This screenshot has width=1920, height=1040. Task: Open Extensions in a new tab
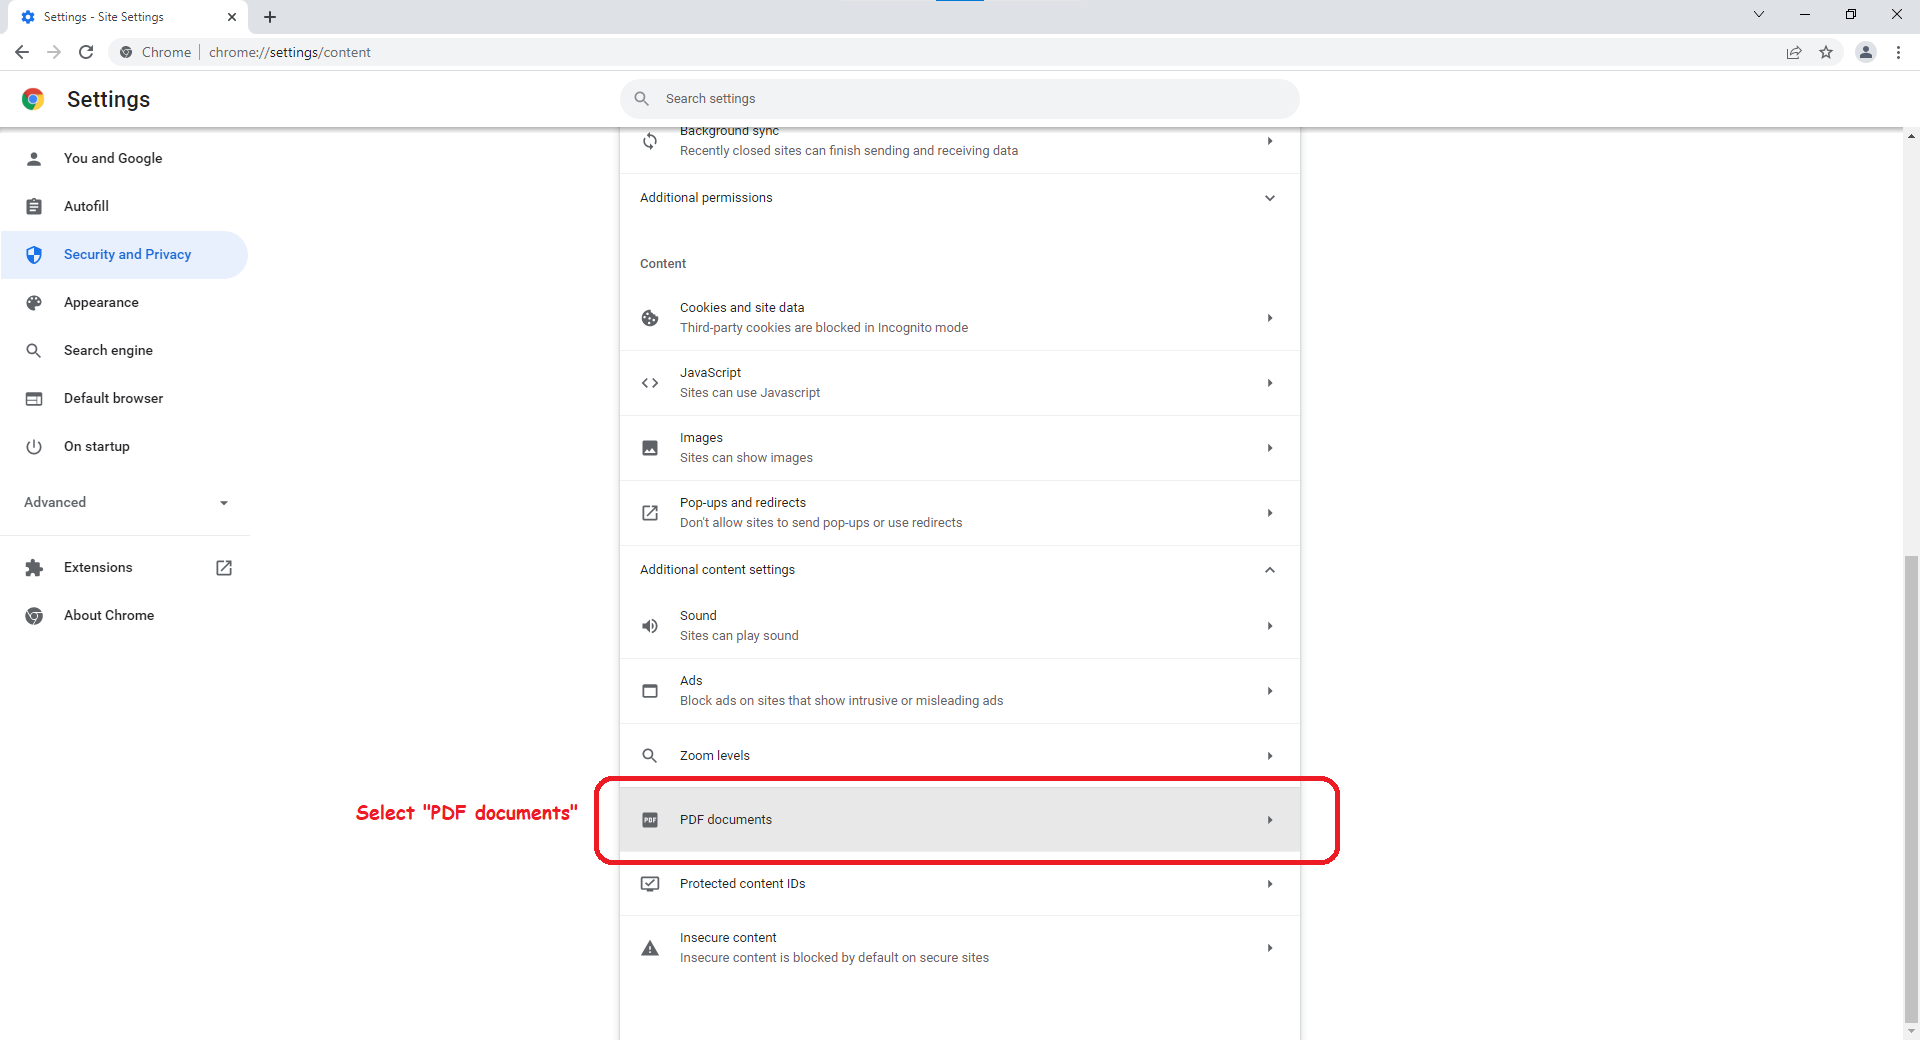click(223, 567)
